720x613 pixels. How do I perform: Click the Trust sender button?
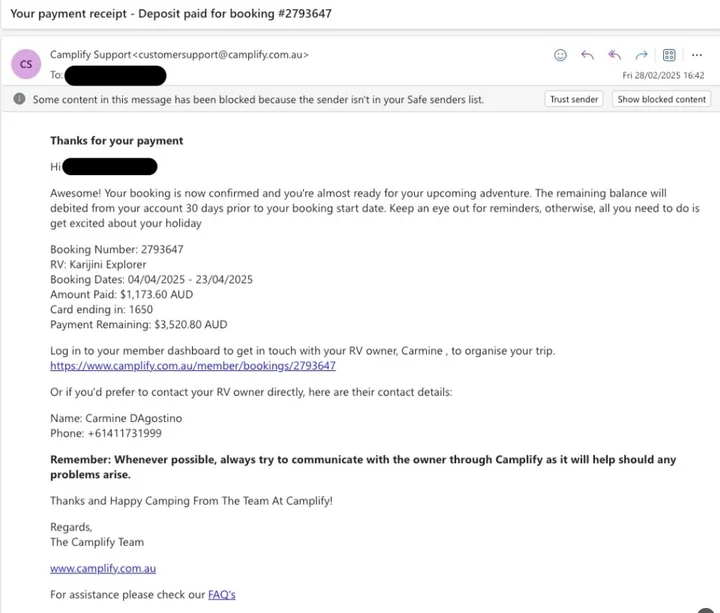[574, 99]
